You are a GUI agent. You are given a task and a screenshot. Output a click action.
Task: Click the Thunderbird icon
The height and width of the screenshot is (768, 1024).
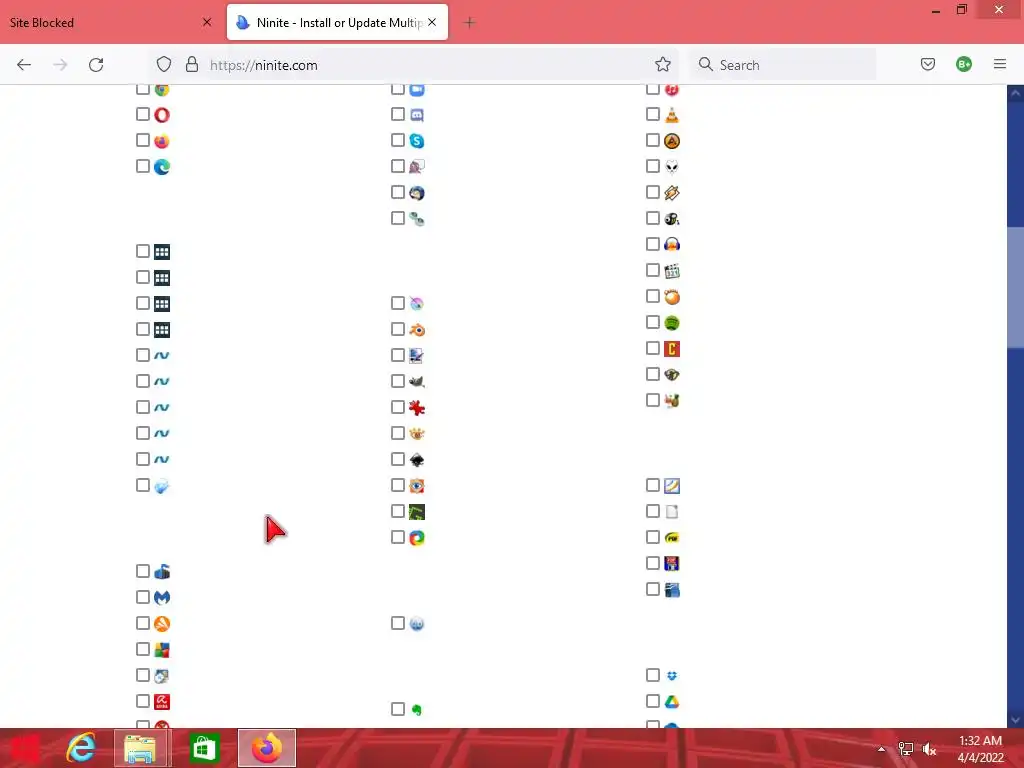pyautogui.click(x=417, y=193)
